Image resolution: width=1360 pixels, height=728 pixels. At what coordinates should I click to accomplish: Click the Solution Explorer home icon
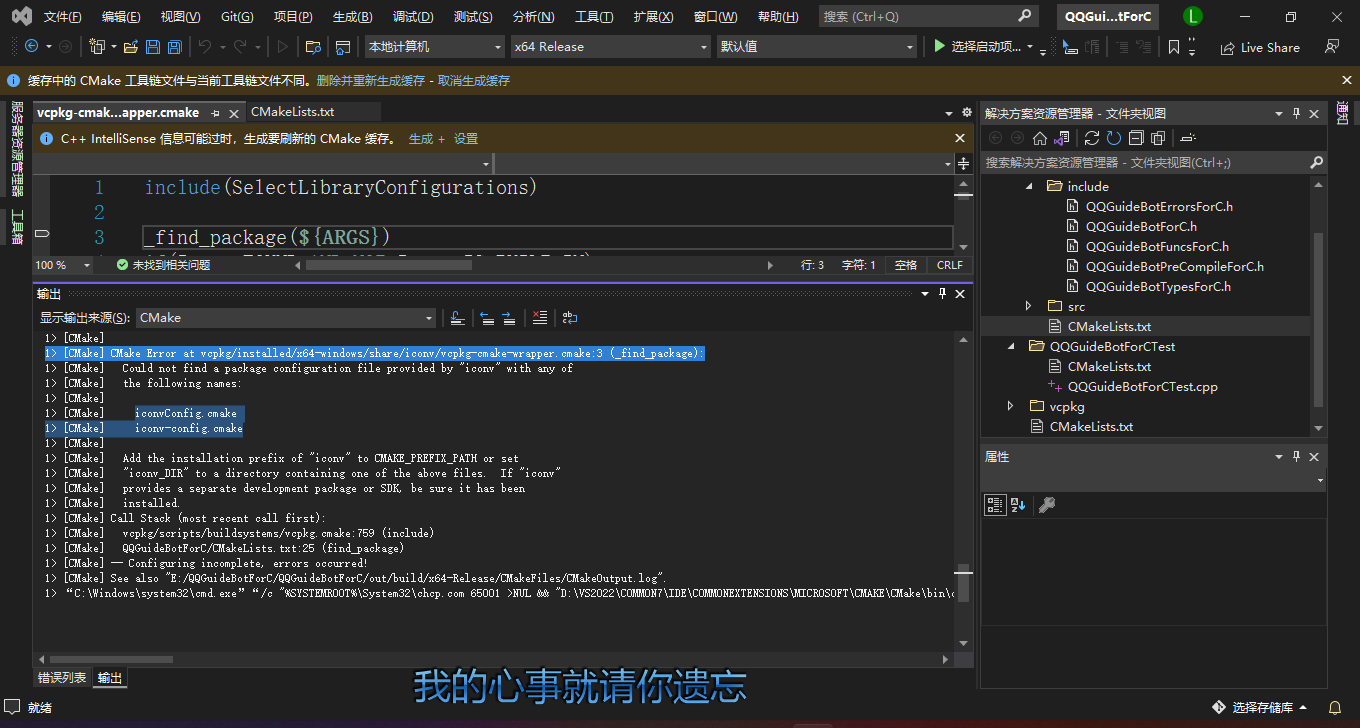coord(1040,138)
